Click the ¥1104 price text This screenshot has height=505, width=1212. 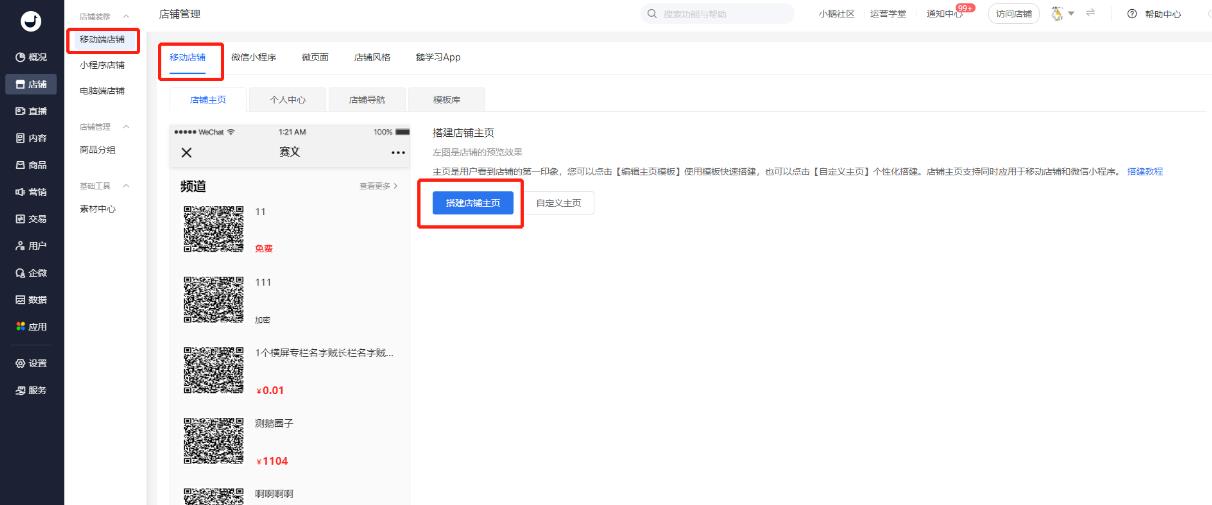click(x=272, y=461)
